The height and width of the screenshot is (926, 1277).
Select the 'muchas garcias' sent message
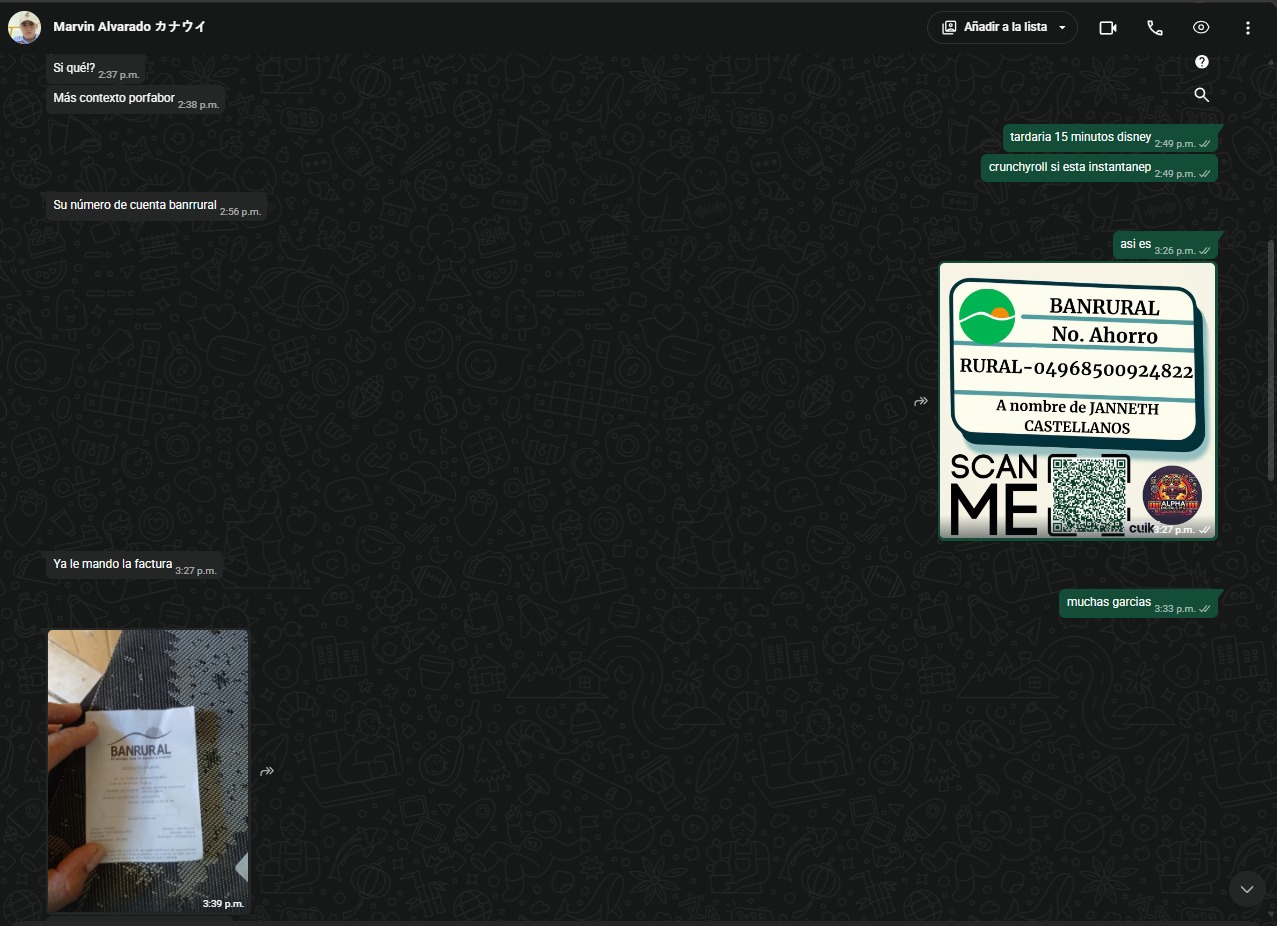tap(1138, 603)
